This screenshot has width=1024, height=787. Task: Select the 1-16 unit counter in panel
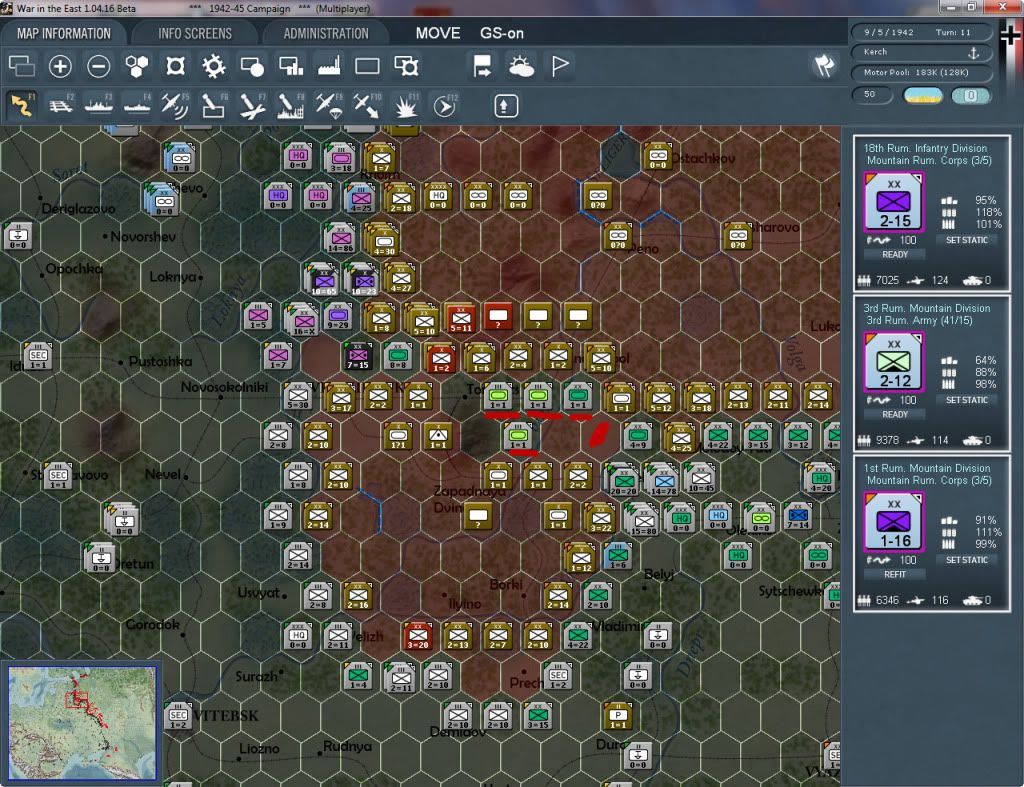point(894,522)
